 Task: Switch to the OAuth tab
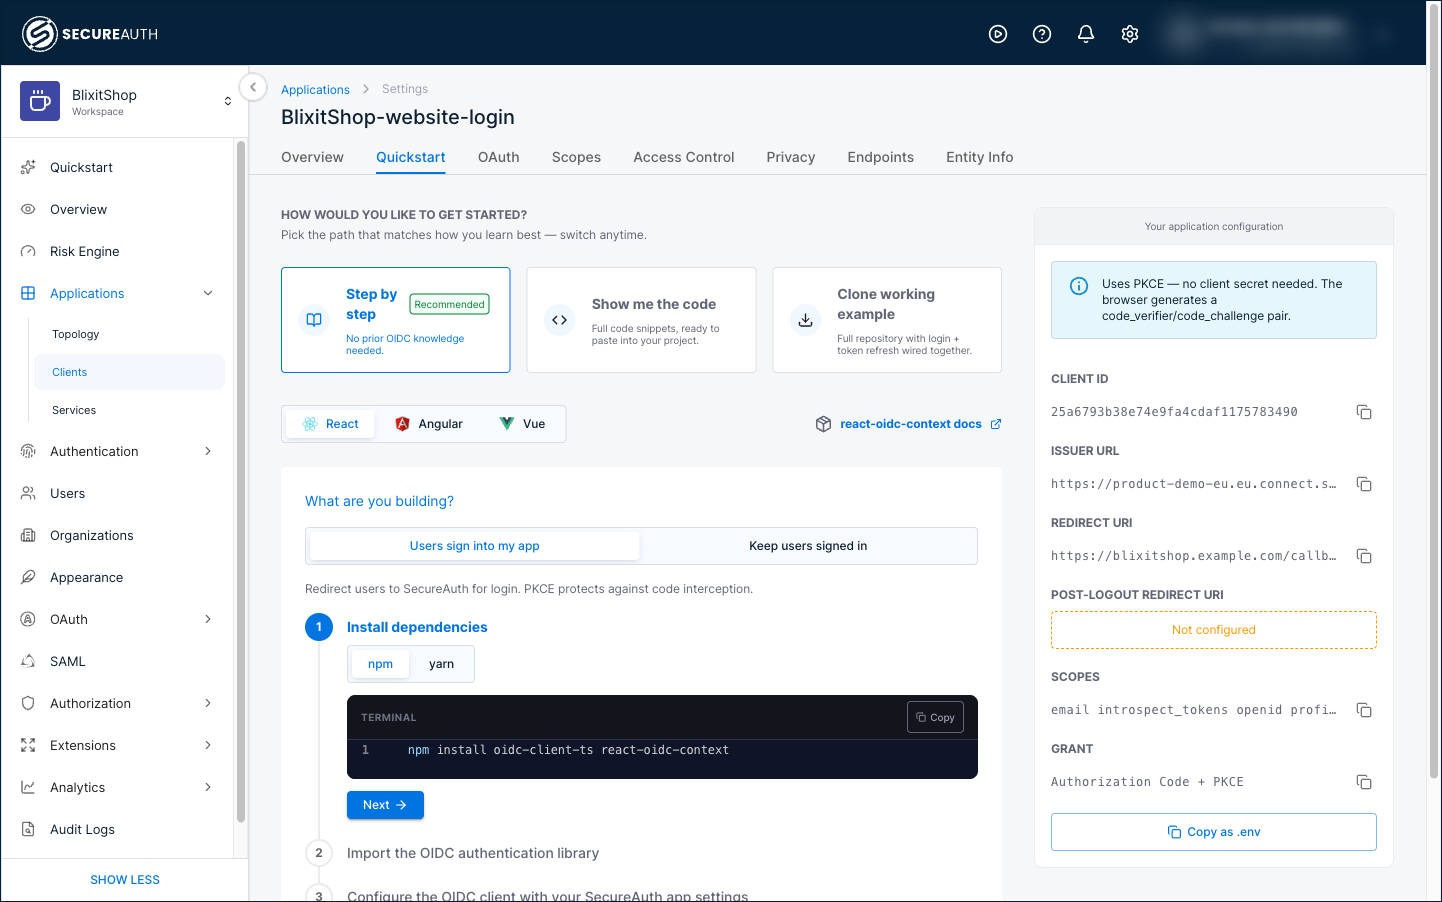tap(498, 157)
